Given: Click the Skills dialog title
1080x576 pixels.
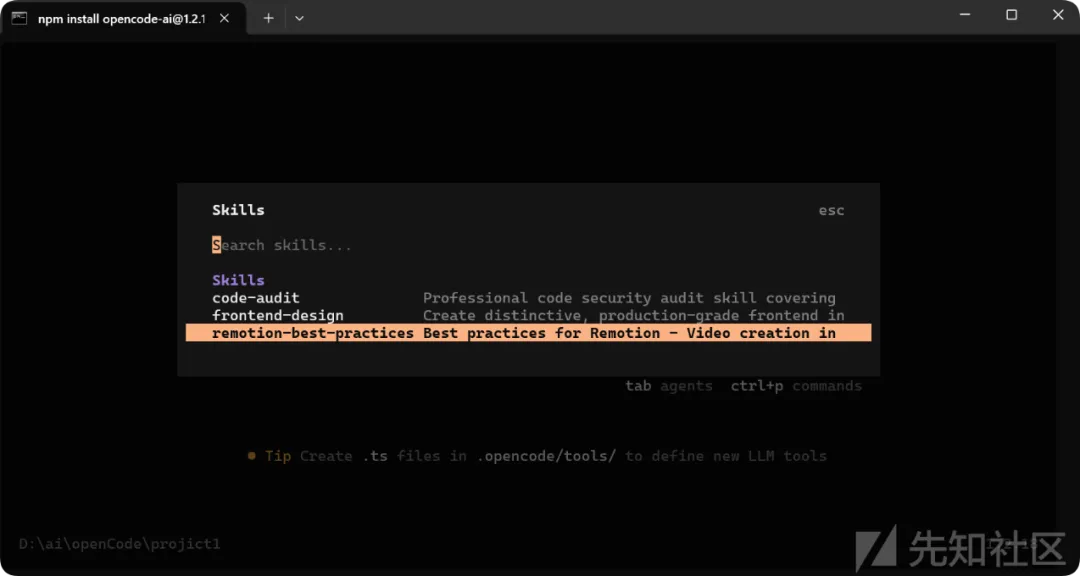Looking at the screenshot, I should coord(238,210).
